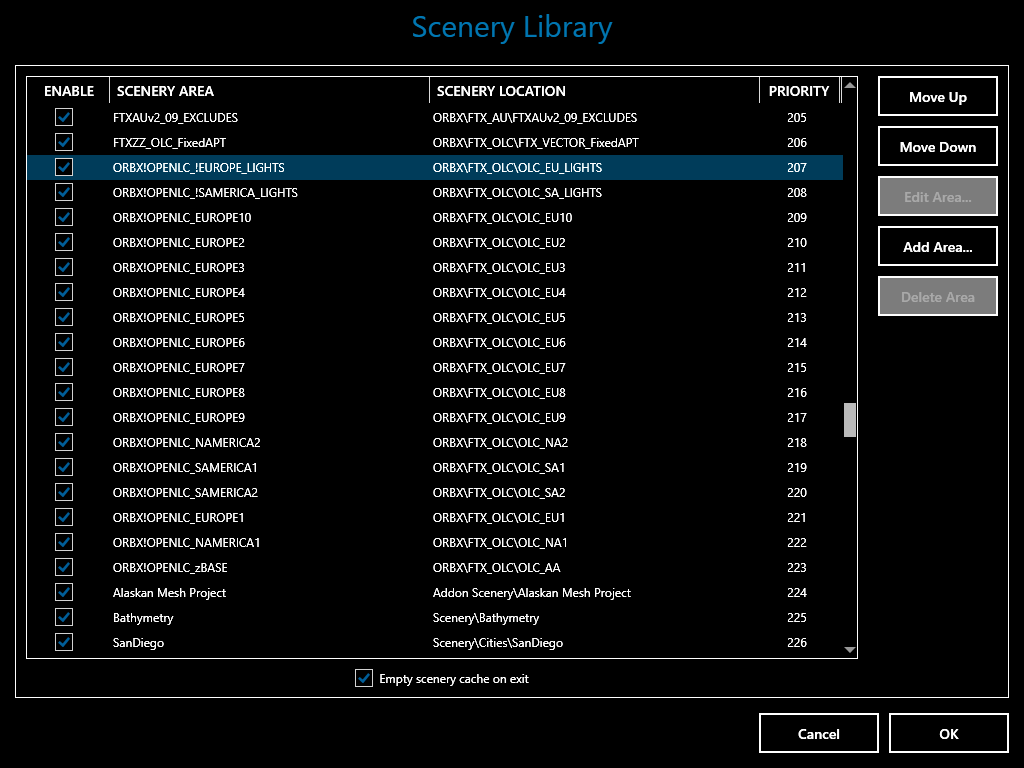Viewport: 1024px width, 768px height.
Task: Click location ORBX\FTX_OLC\OLC_EU_LIGHTS
Action: (x=517, y=168)
